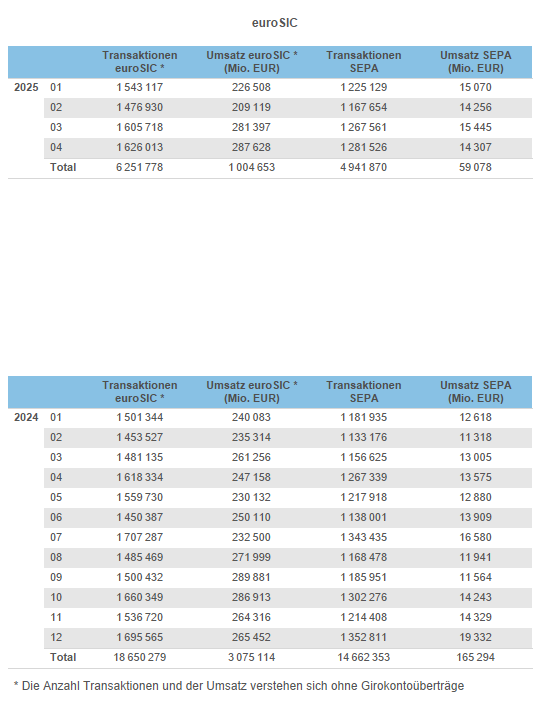550x710 pixels.
Task: Click 2024 Transaktionen SEPA column header
Action: pyautogui.click(x=363, y=392)
